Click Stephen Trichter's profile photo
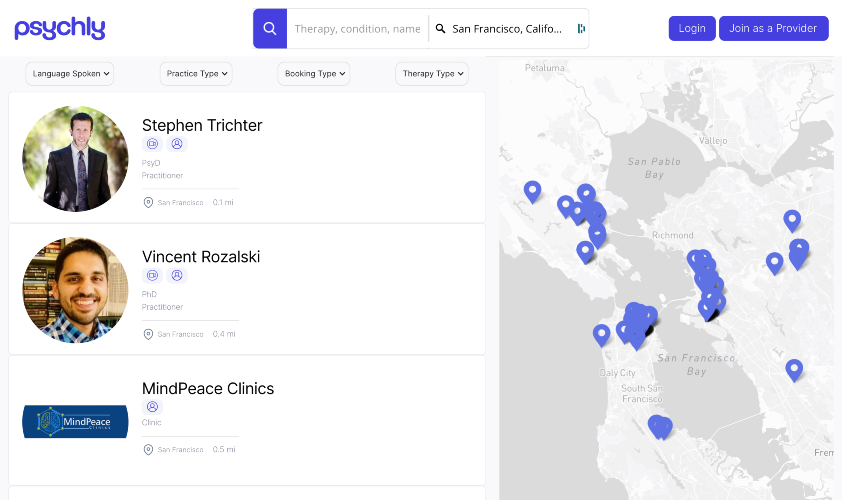This screenshot has height=500, width=842. (x=75, y=158)
